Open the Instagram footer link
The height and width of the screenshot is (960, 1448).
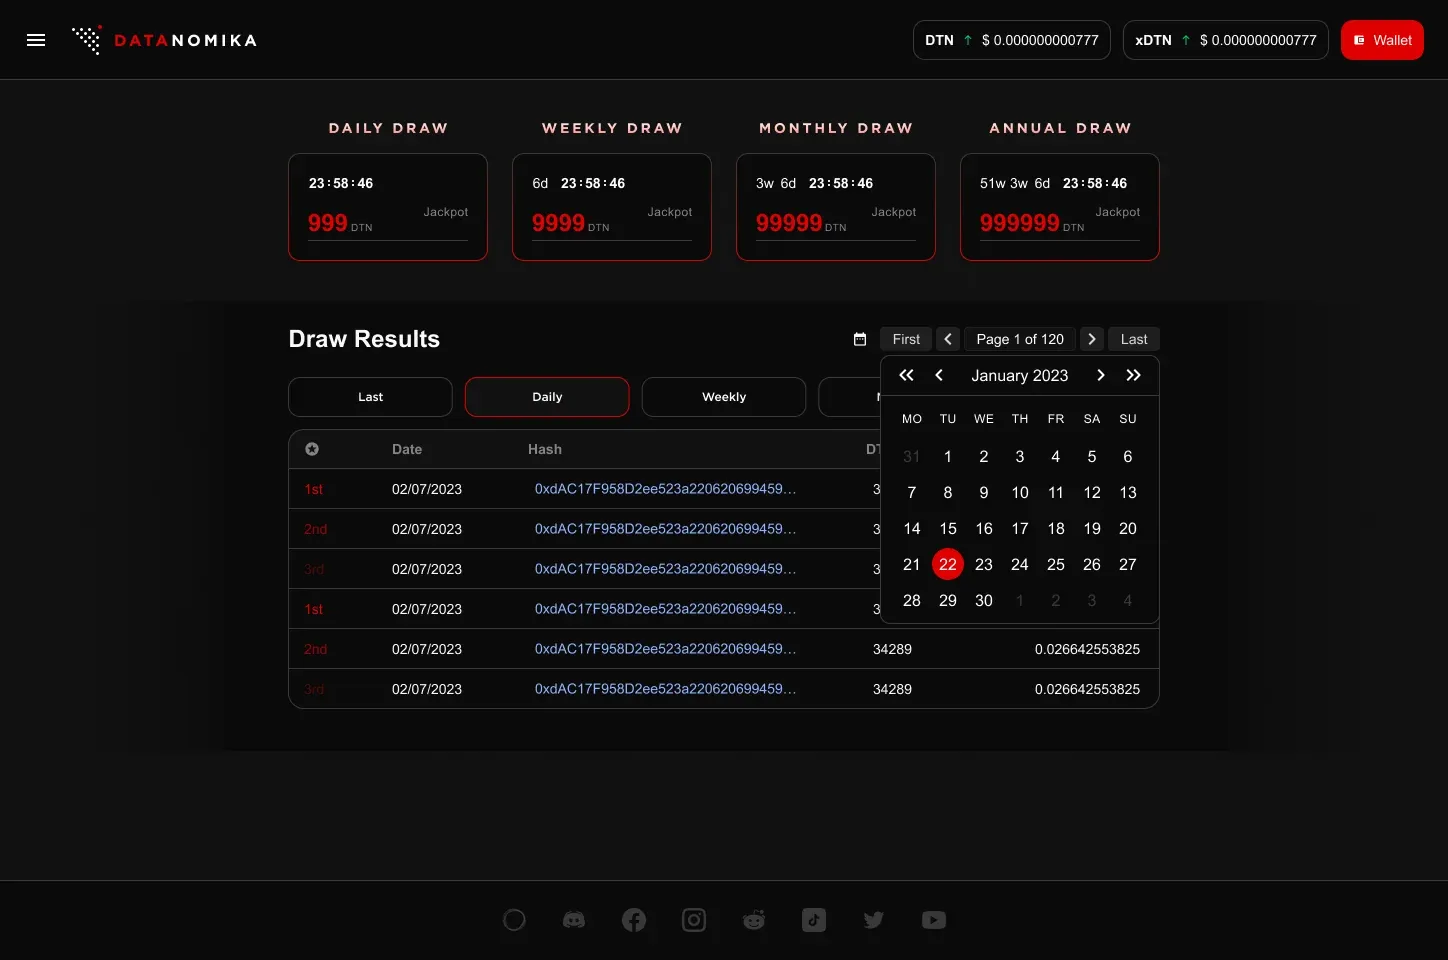(x=694, y=920)
